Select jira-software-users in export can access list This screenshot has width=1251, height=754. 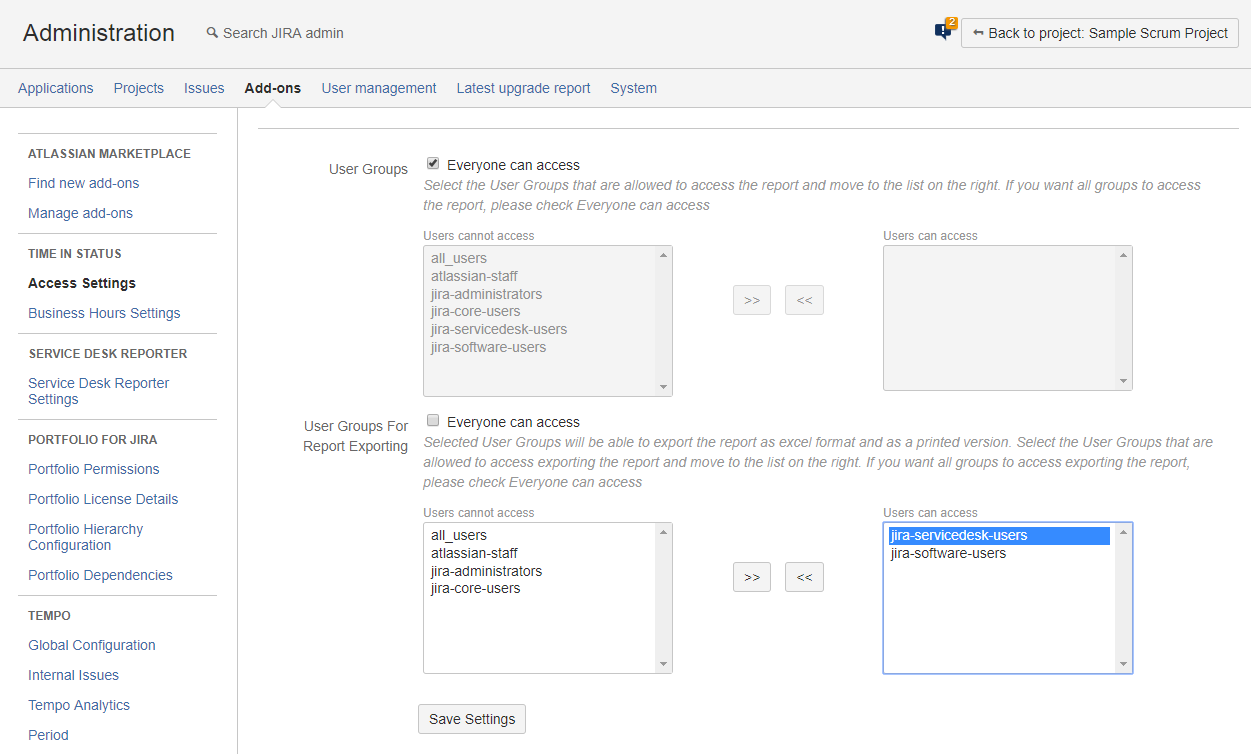(x=948, y=553)
